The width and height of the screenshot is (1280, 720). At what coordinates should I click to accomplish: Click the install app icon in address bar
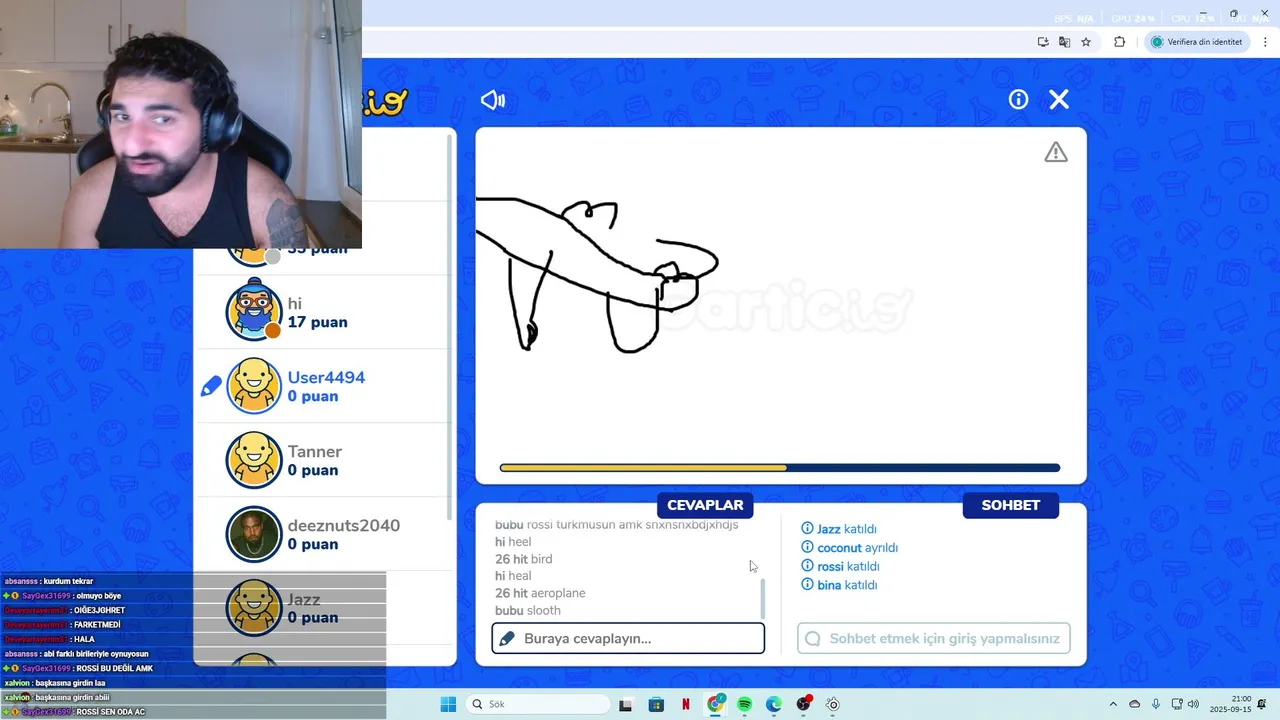point(1043,42)
